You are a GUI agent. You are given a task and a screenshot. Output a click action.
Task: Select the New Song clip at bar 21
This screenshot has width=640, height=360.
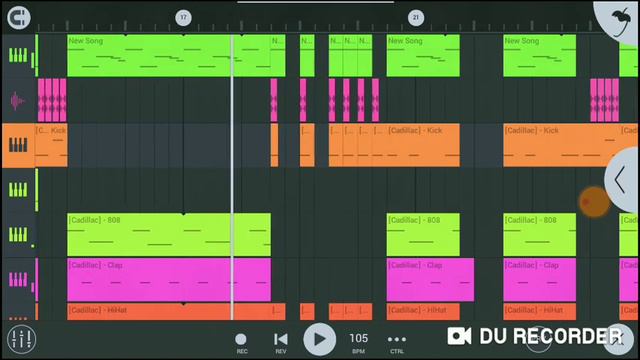423,56
